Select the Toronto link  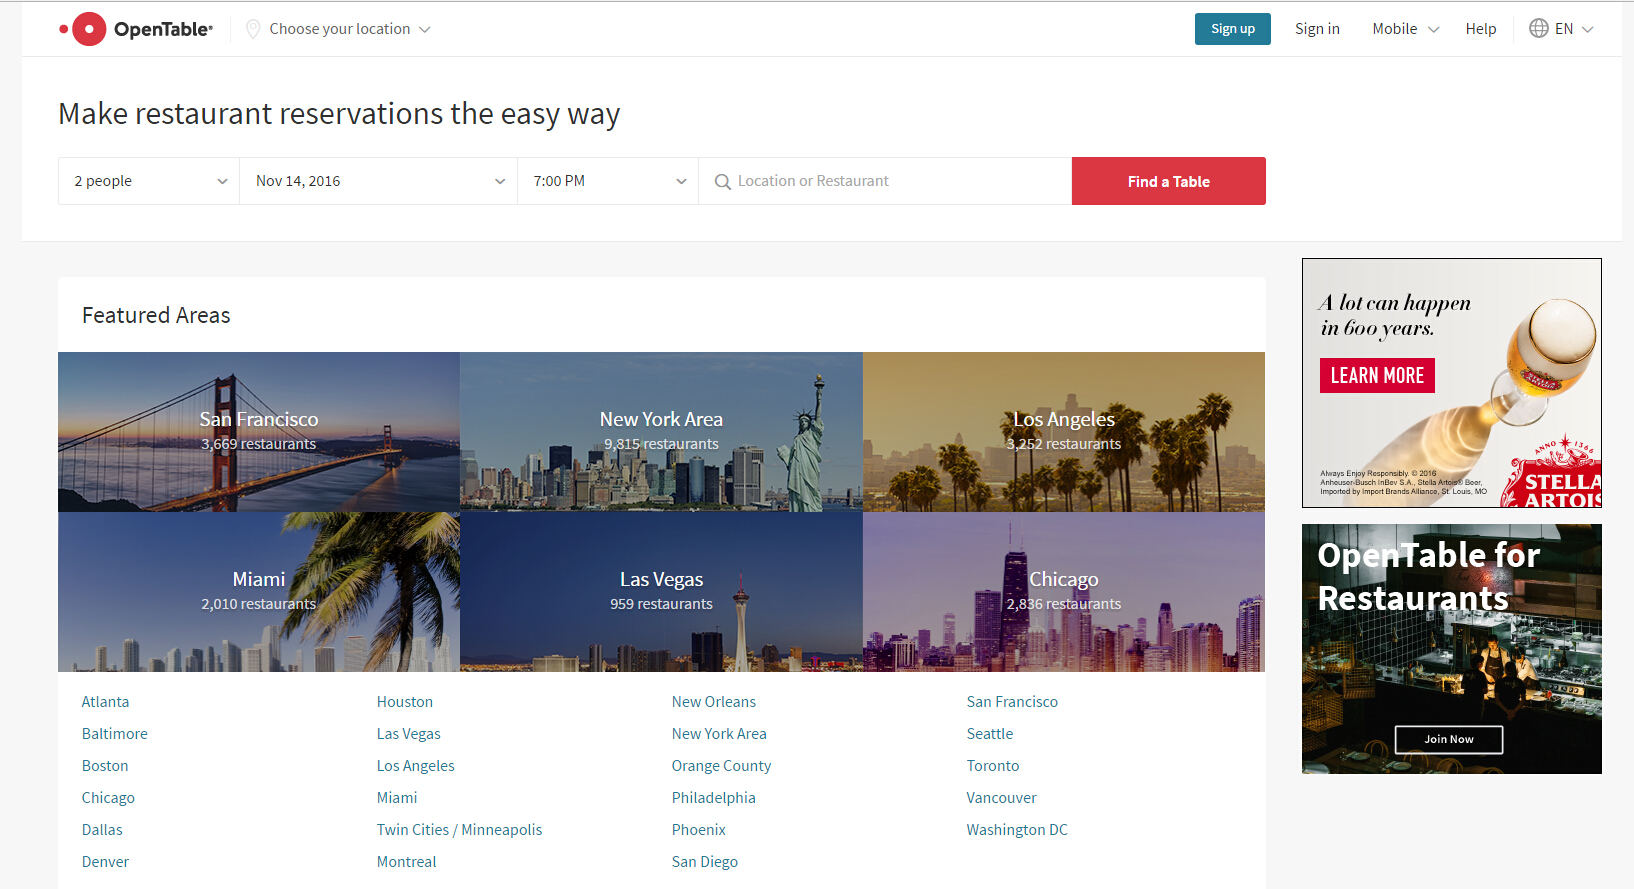click(x=993, y=766)
